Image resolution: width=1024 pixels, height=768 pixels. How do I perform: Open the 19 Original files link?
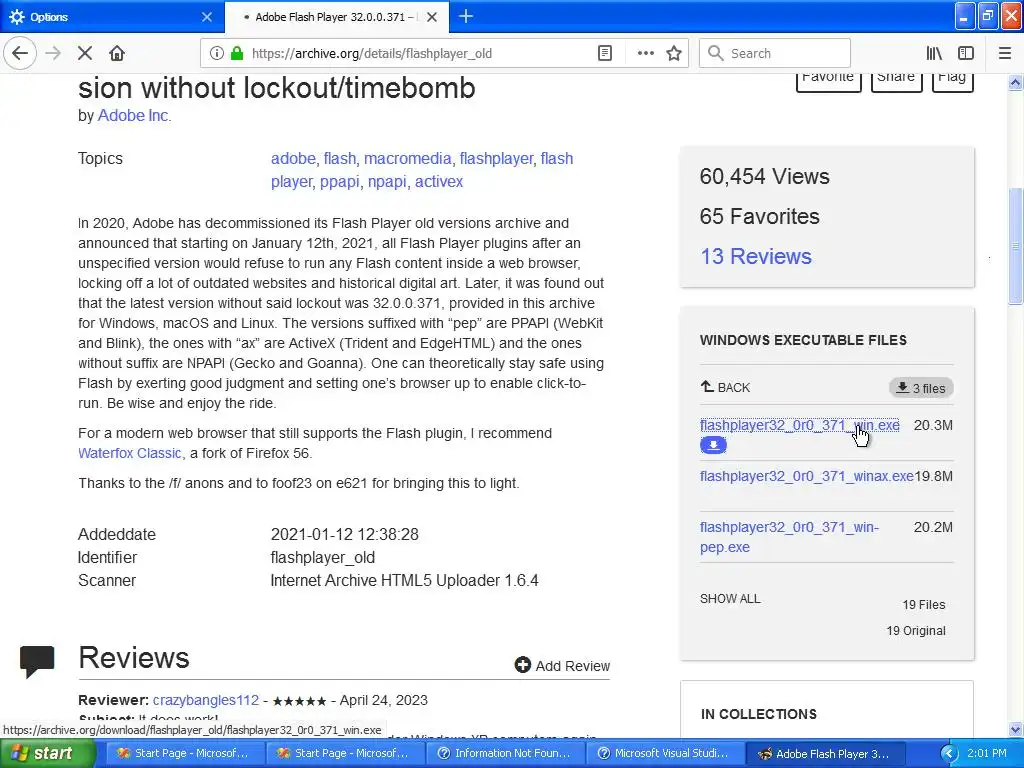click(916, 631)
